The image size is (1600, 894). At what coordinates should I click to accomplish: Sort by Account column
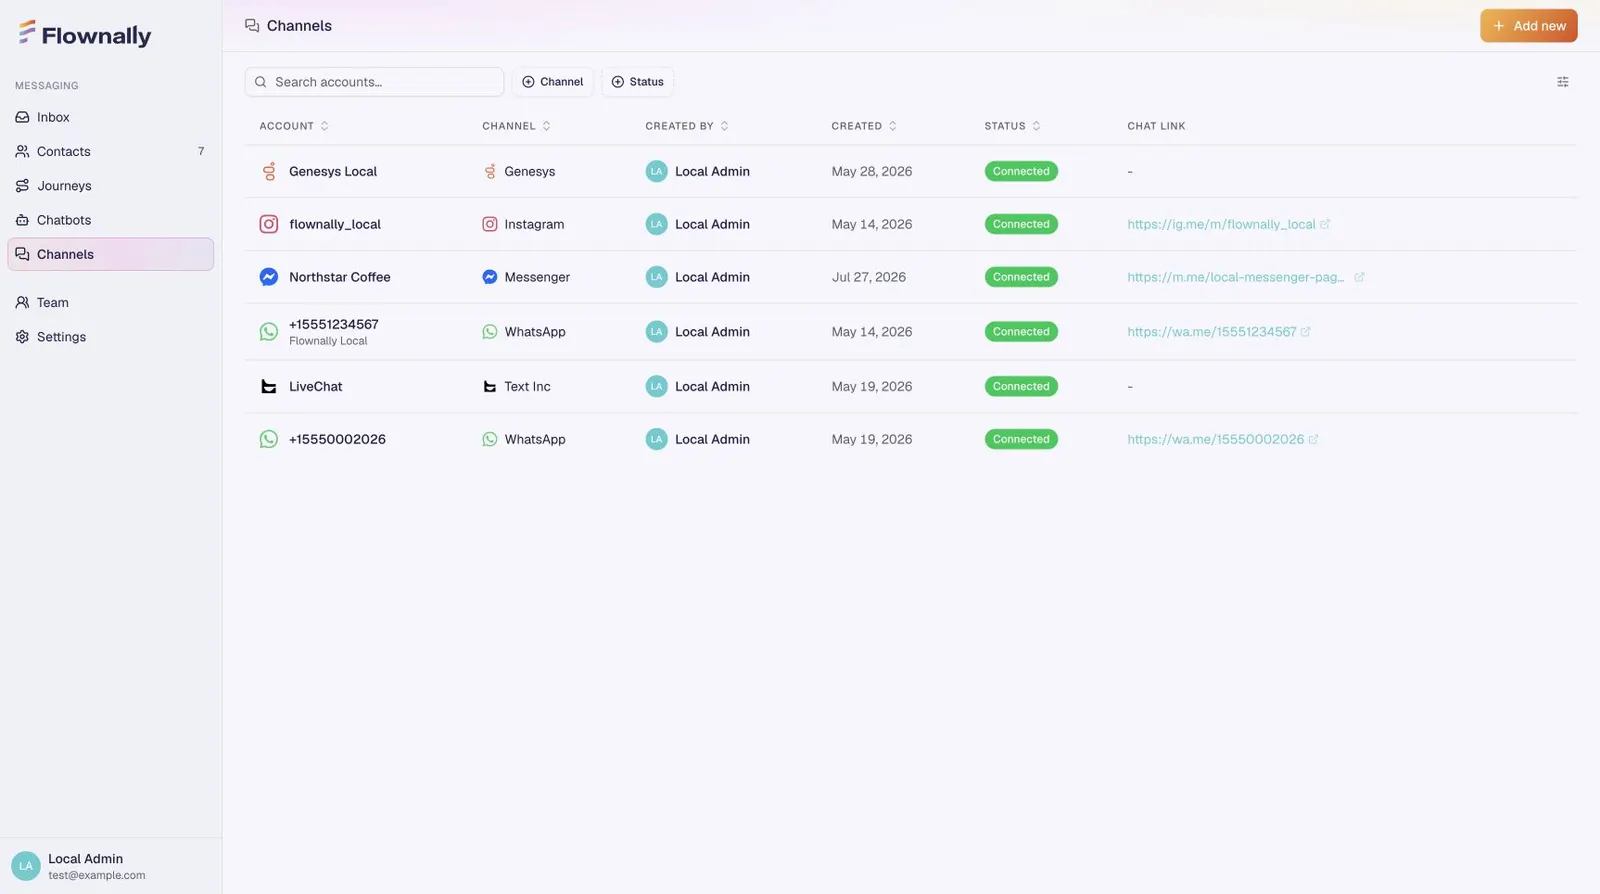point(294,126)
